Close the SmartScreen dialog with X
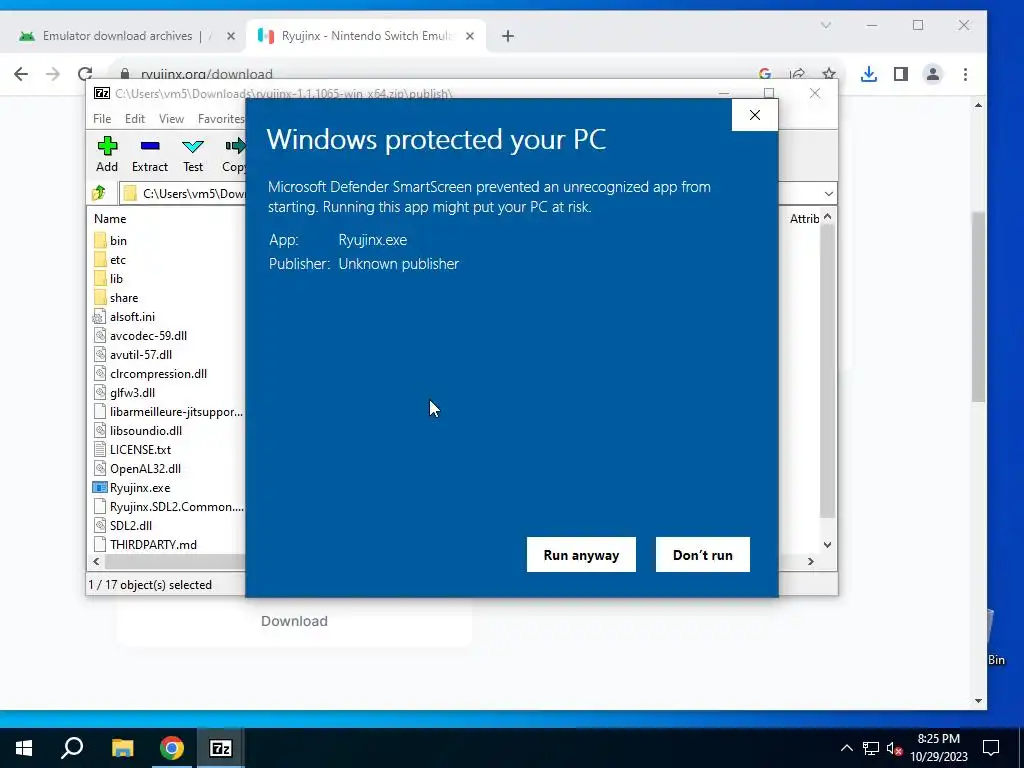The image size is (1024, 768). (x=754, y=115)
